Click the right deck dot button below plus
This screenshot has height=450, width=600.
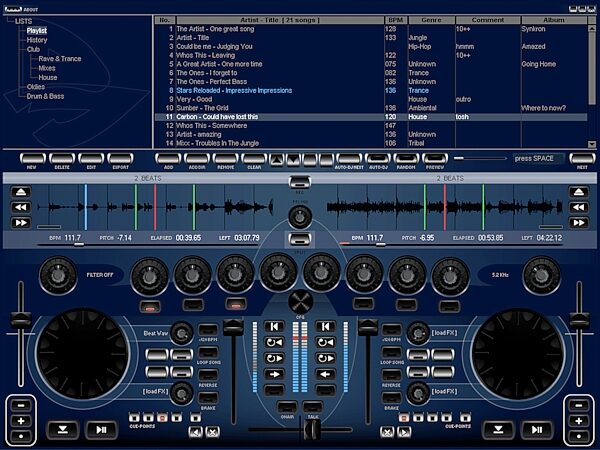[579, 436]
